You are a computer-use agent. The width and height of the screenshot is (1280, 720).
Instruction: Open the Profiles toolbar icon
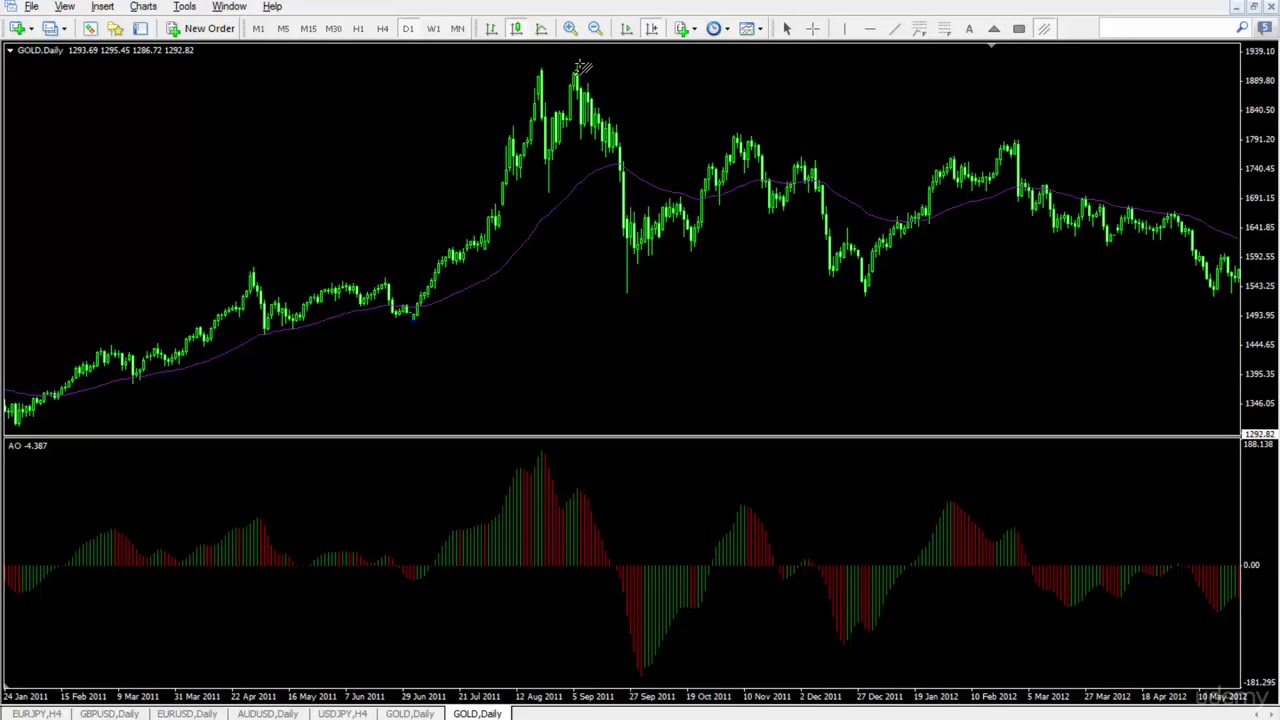[50, 29]
